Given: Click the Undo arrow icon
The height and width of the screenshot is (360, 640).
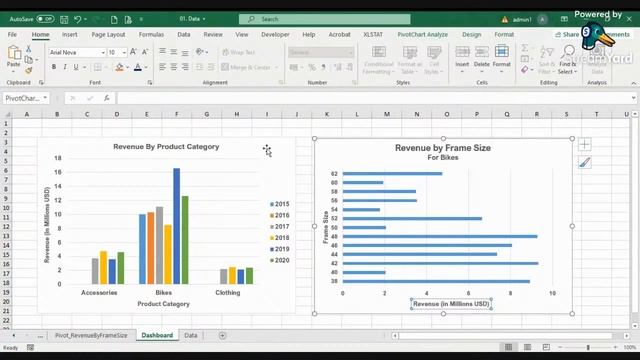Looking at the screenshot, I should [x=78, y=19].
